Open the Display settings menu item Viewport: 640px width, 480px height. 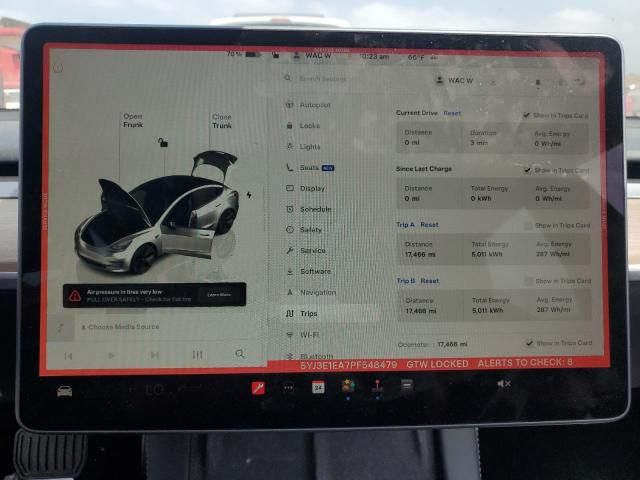tap(311, 188)
